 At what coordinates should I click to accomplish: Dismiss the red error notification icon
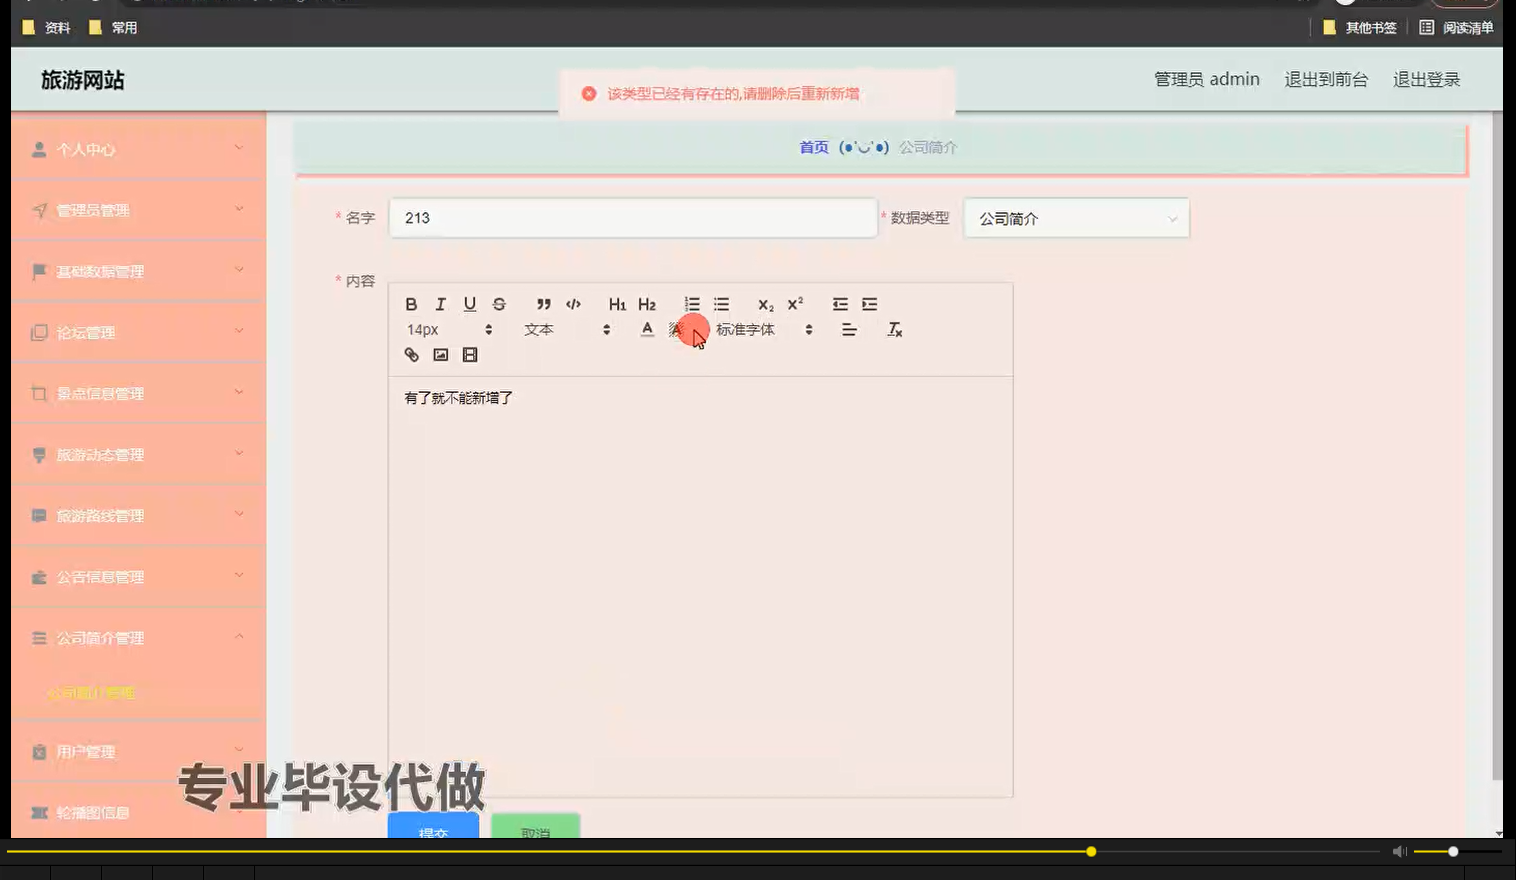tap(589, 93)
